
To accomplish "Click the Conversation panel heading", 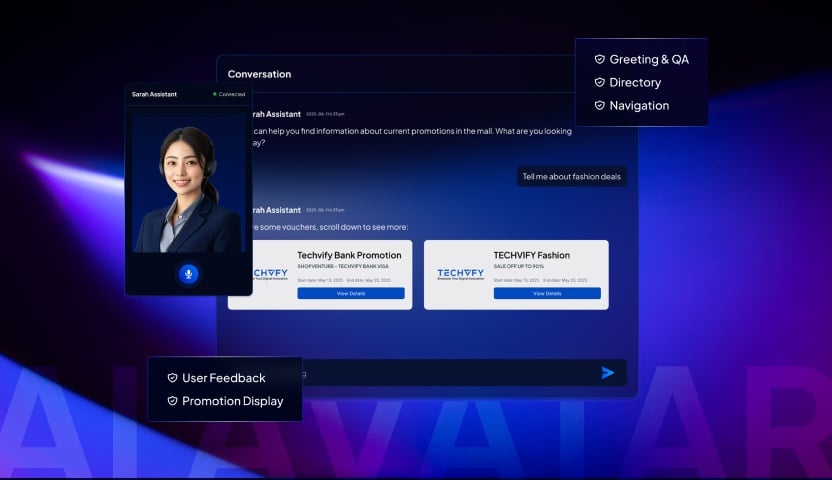I will [259, 74].
